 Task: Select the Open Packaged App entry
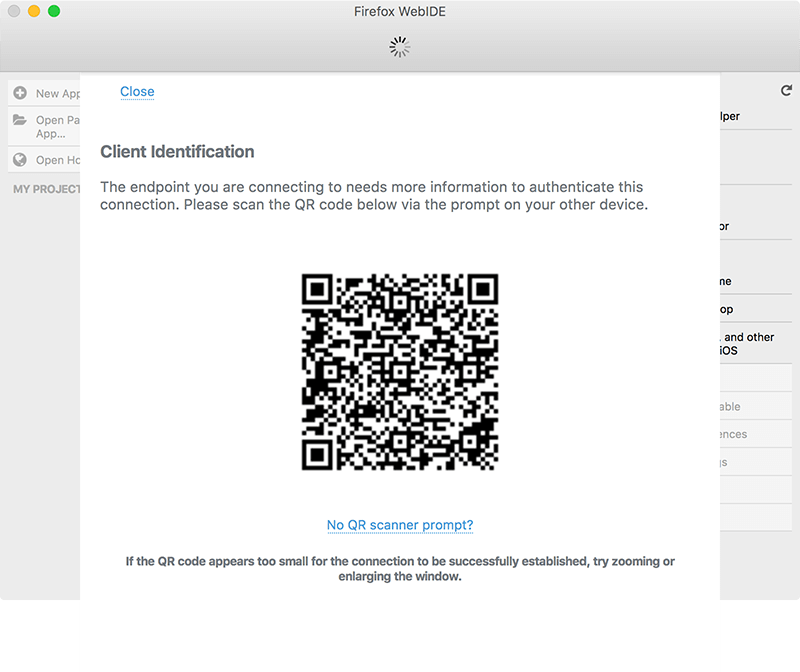44,127
